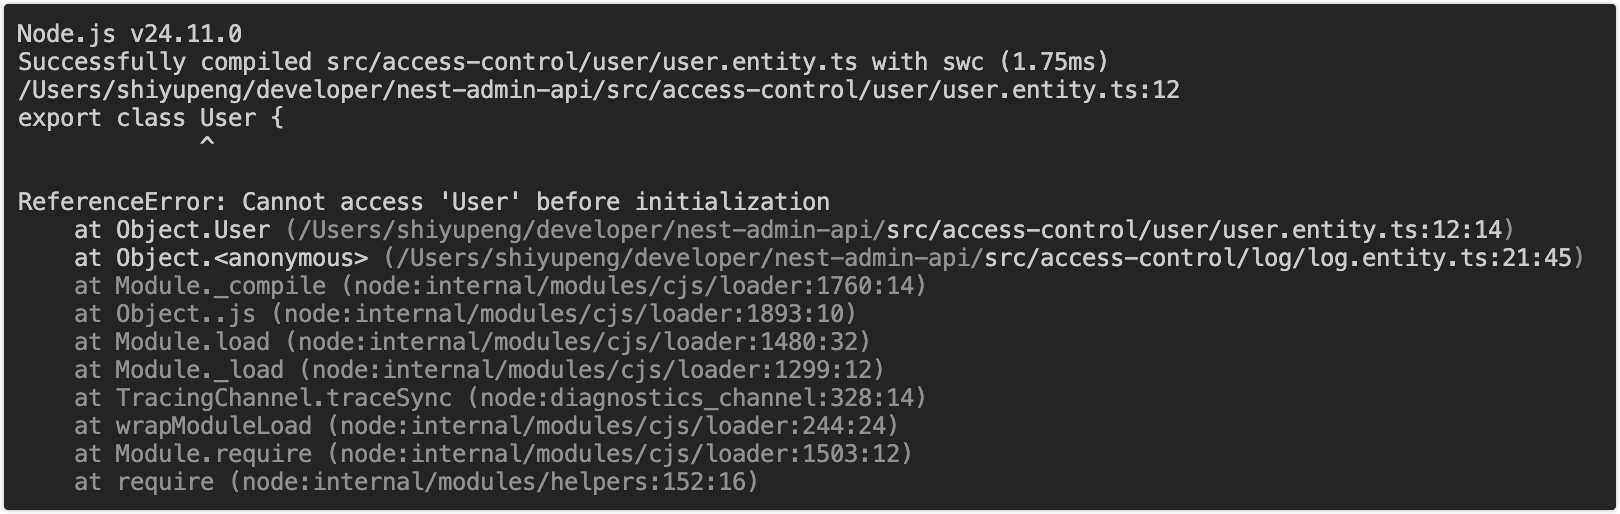The height and width of the screenshot is (514, 1620).
Task: Click the Node.js v24.11.0 version line
Action: (129, 34)
